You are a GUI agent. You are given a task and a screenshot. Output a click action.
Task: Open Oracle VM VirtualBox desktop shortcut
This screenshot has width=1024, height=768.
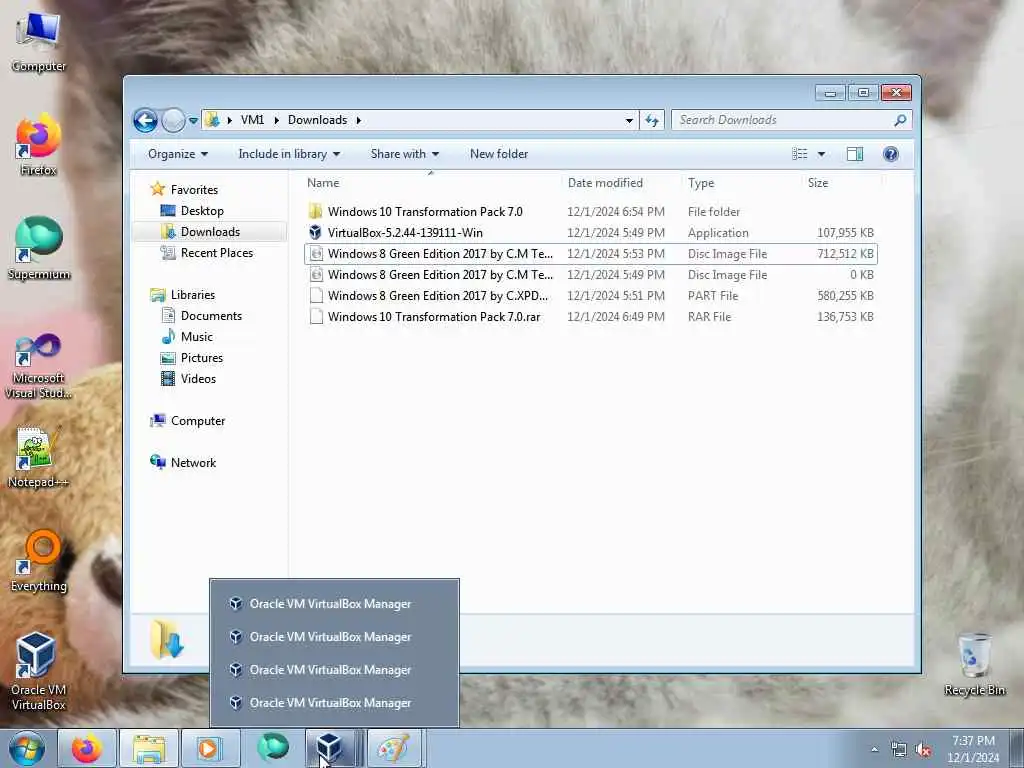tap(38, 671)
